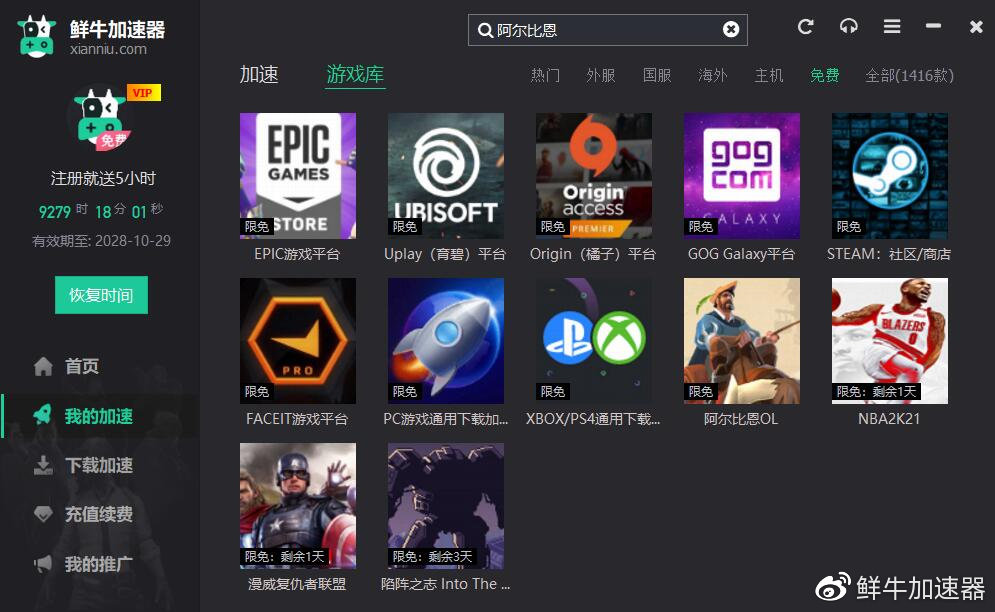This screenshot has width=995, height=612.
Task: Click the Xianniu cow logo
Action: (37, 36)
